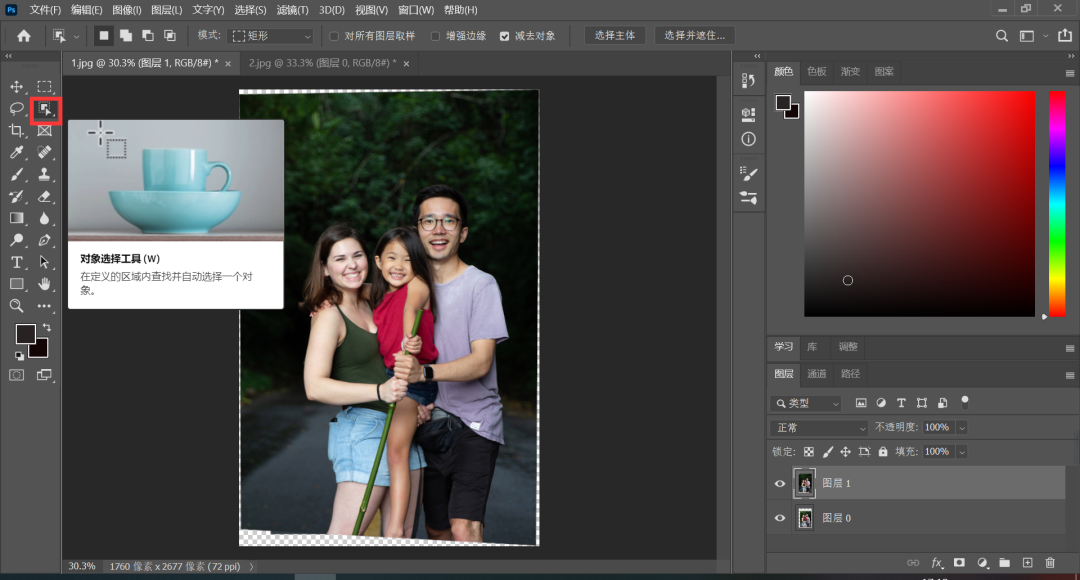Select the Crop tool
Viewport: 1080px width, 580px height.
click(x=17, y=130)
